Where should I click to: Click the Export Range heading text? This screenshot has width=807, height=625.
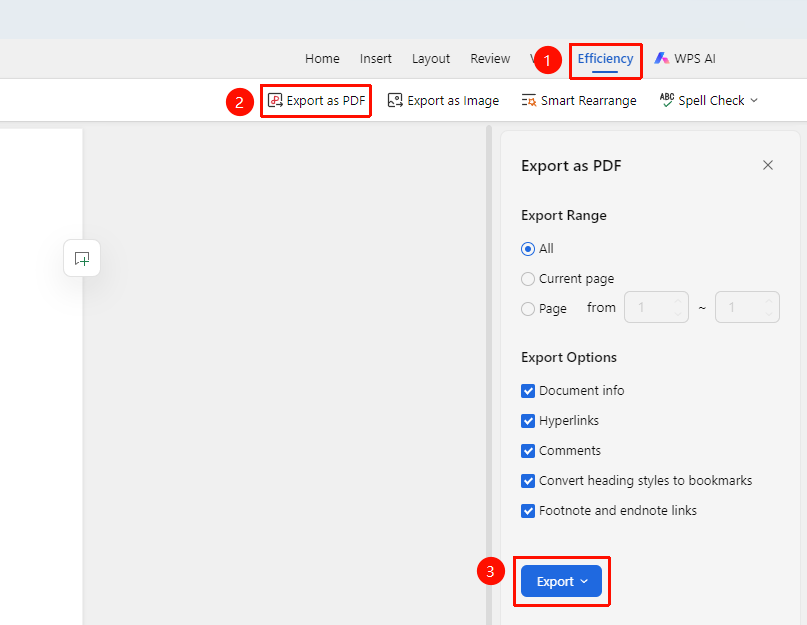pyautogui.click(x=564, y=215)
